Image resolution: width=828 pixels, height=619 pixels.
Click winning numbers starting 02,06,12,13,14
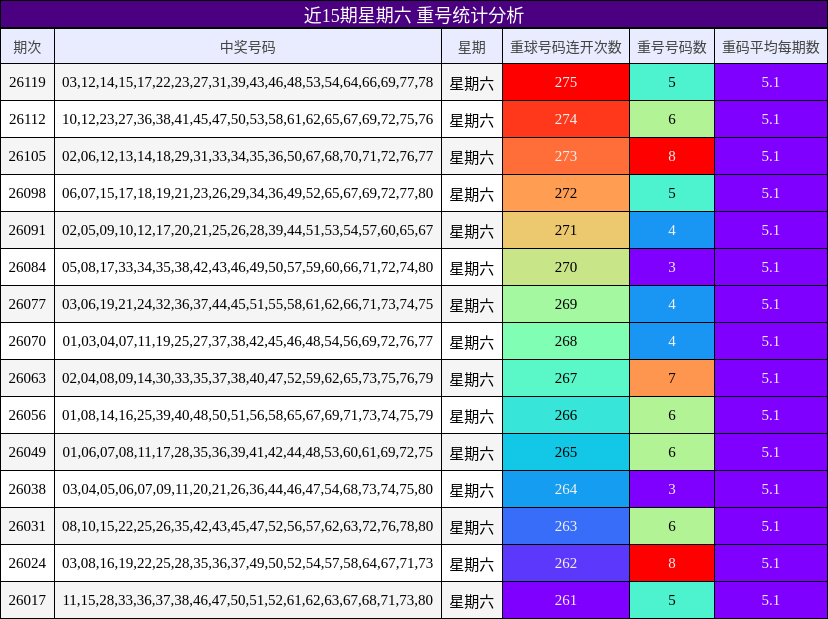click(x=248, y=156)
